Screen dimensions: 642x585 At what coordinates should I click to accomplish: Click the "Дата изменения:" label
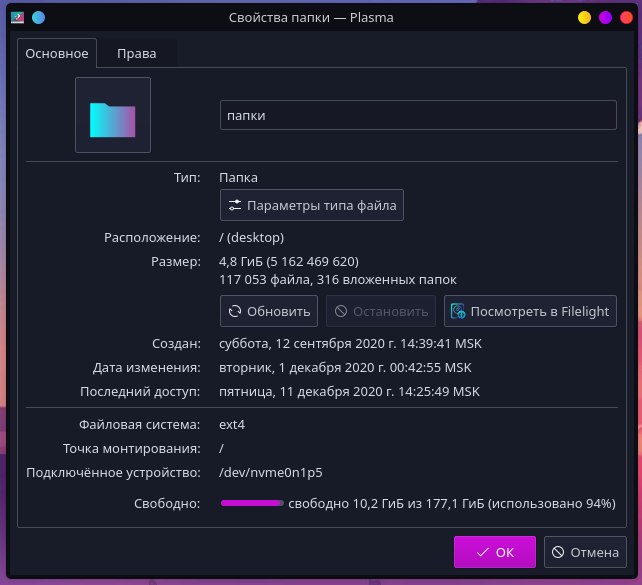147,368
